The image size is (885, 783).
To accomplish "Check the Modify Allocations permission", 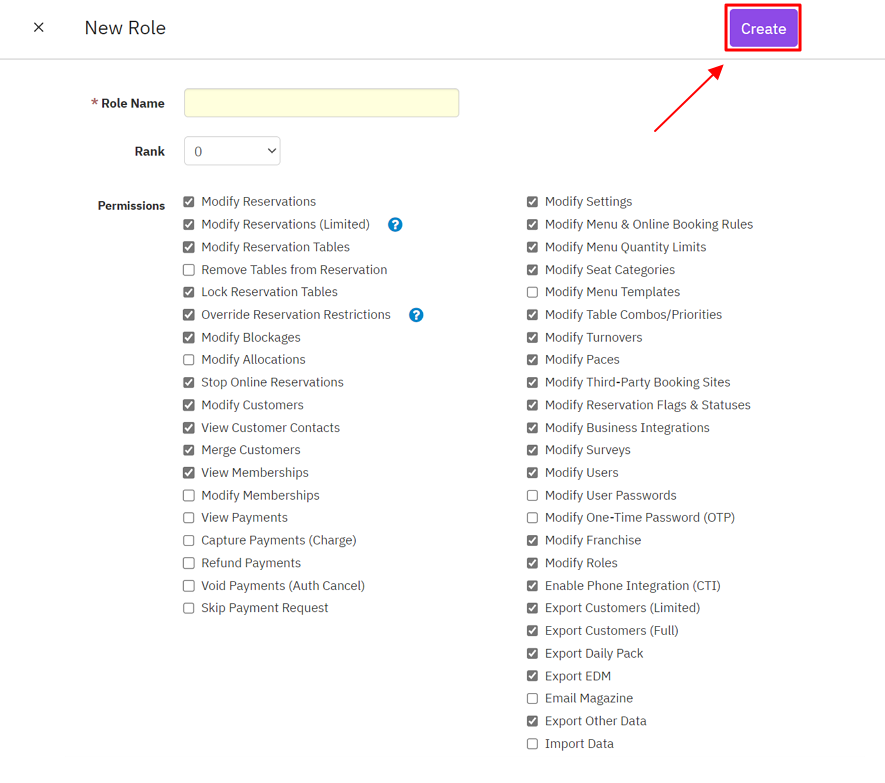I will pyautogui.click(x=189, y=360).
